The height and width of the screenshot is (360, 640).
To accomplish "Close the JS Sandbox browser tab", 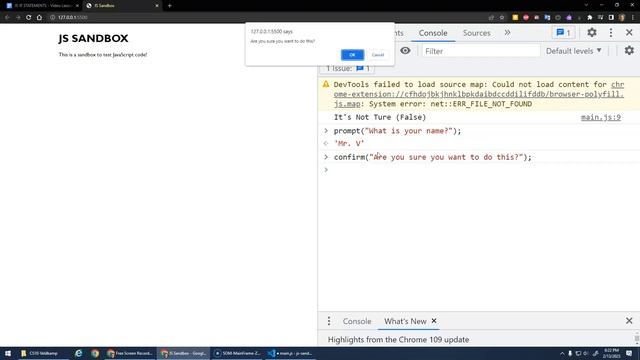I will coord(157,6).
